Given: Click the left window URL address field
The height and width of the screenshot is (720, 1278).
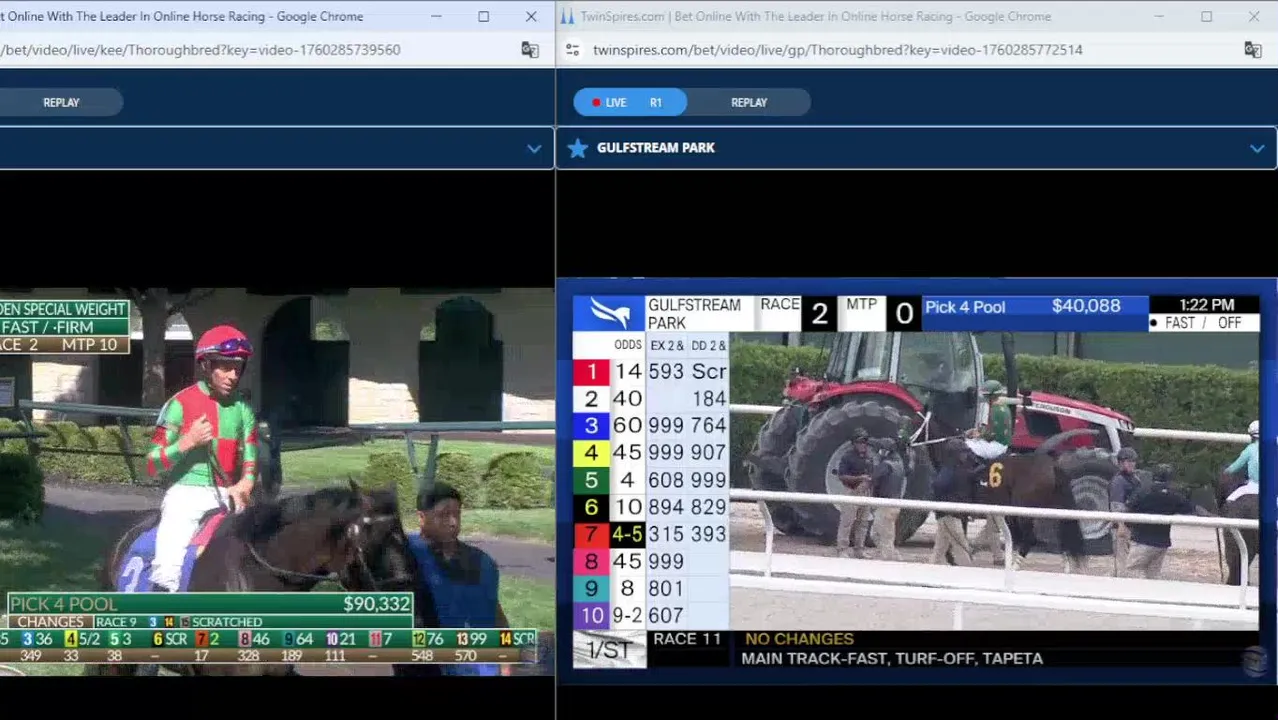Looking at the screenshot, I should pyautogui.click(x=200, y=50).
